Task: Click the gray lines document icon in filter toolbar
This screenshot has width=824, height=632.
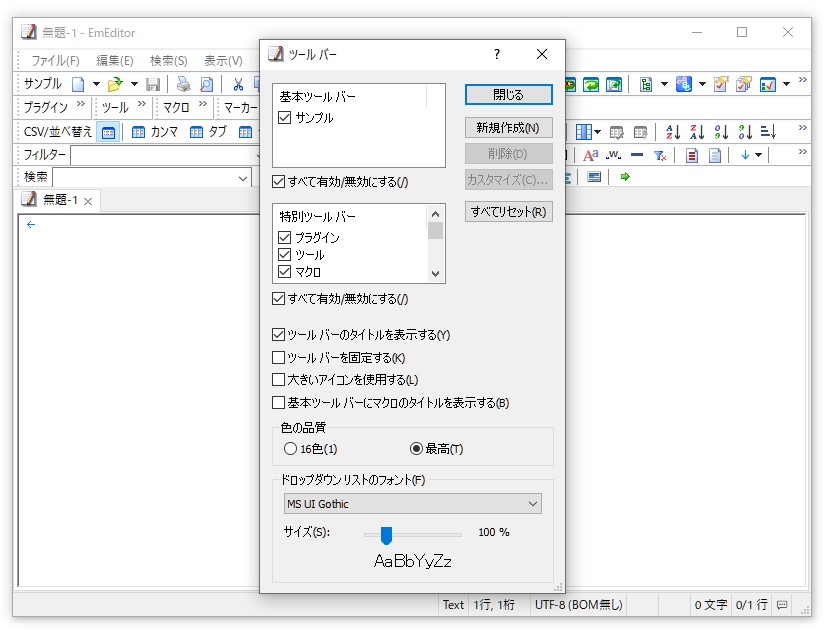Action: point(715,155)
